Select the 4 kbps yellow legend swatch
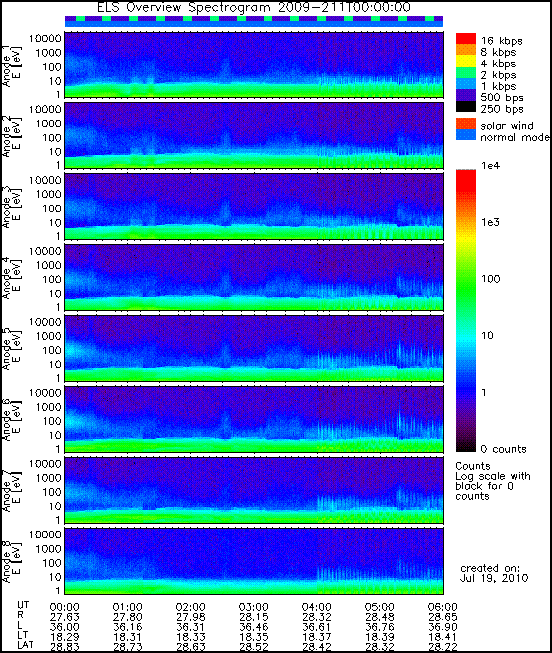 point(466,61)
